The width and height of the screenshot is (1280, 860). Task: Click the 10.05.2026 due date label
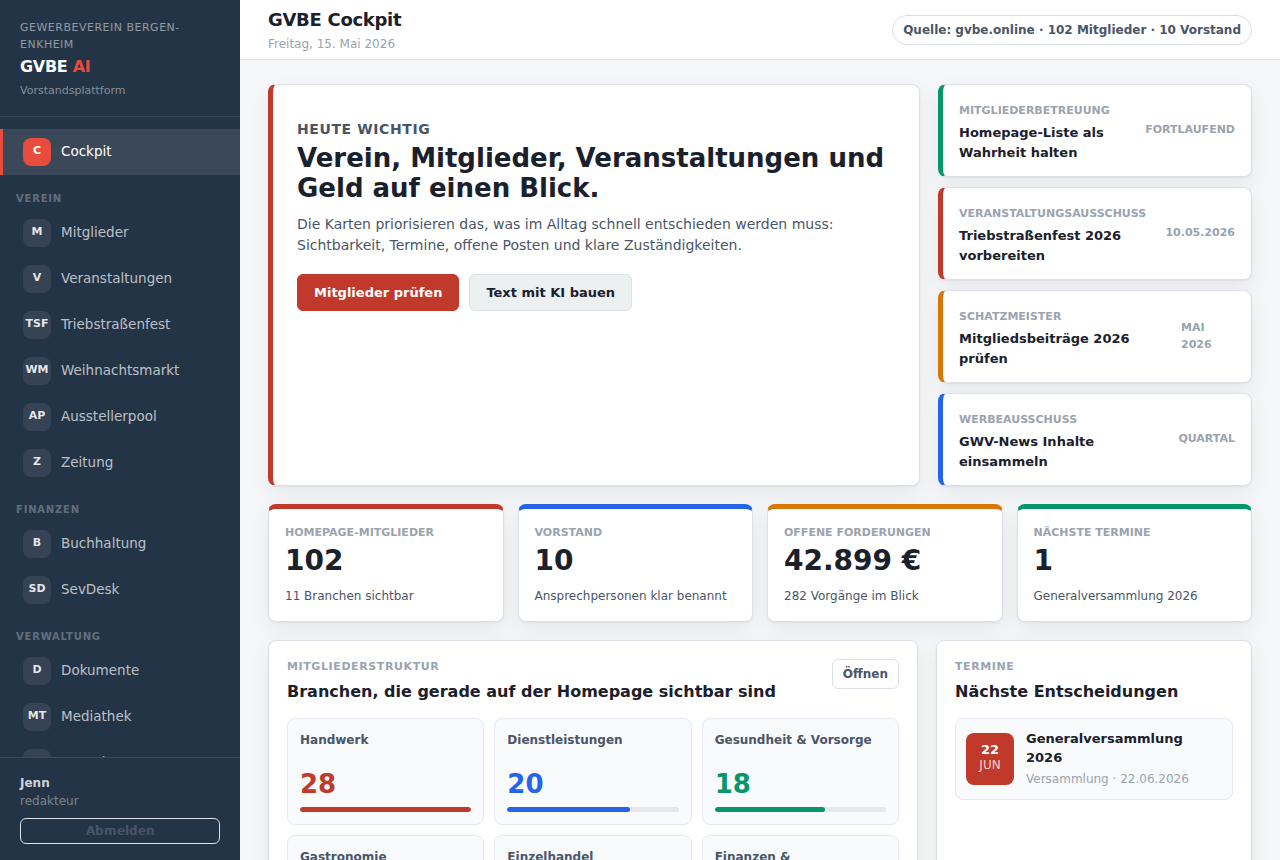coord(1200,232)
